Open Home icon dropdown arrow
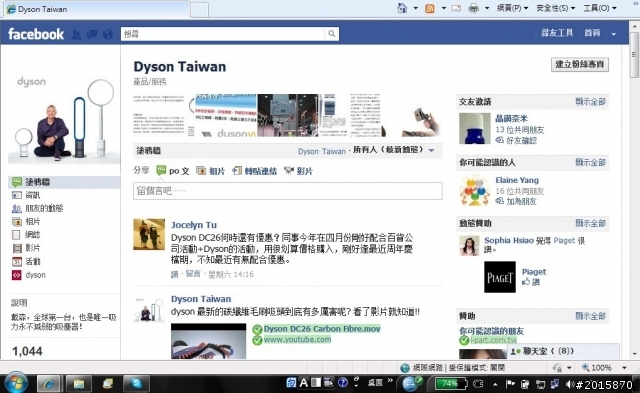Viewport: 640px width, 393px height. (416, 8)
